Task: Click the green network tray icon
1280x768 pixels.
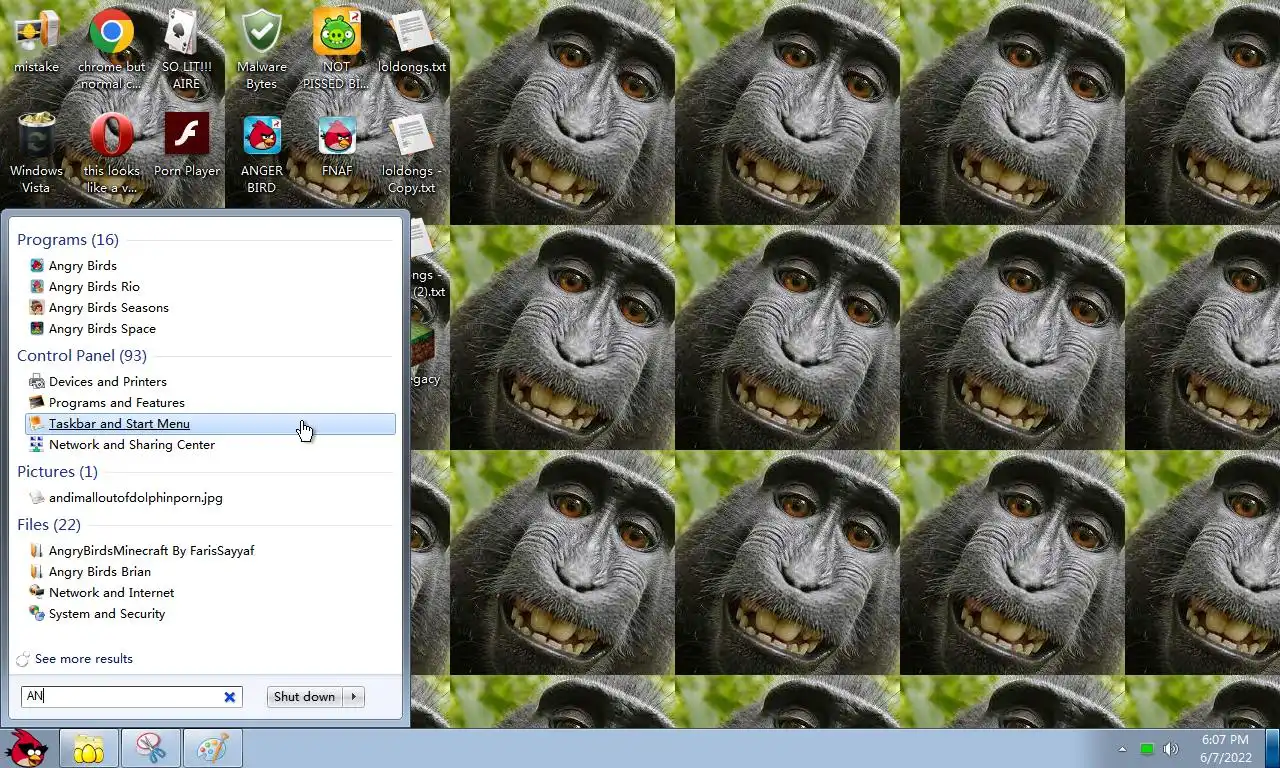Action: [x=1147, y=749]
